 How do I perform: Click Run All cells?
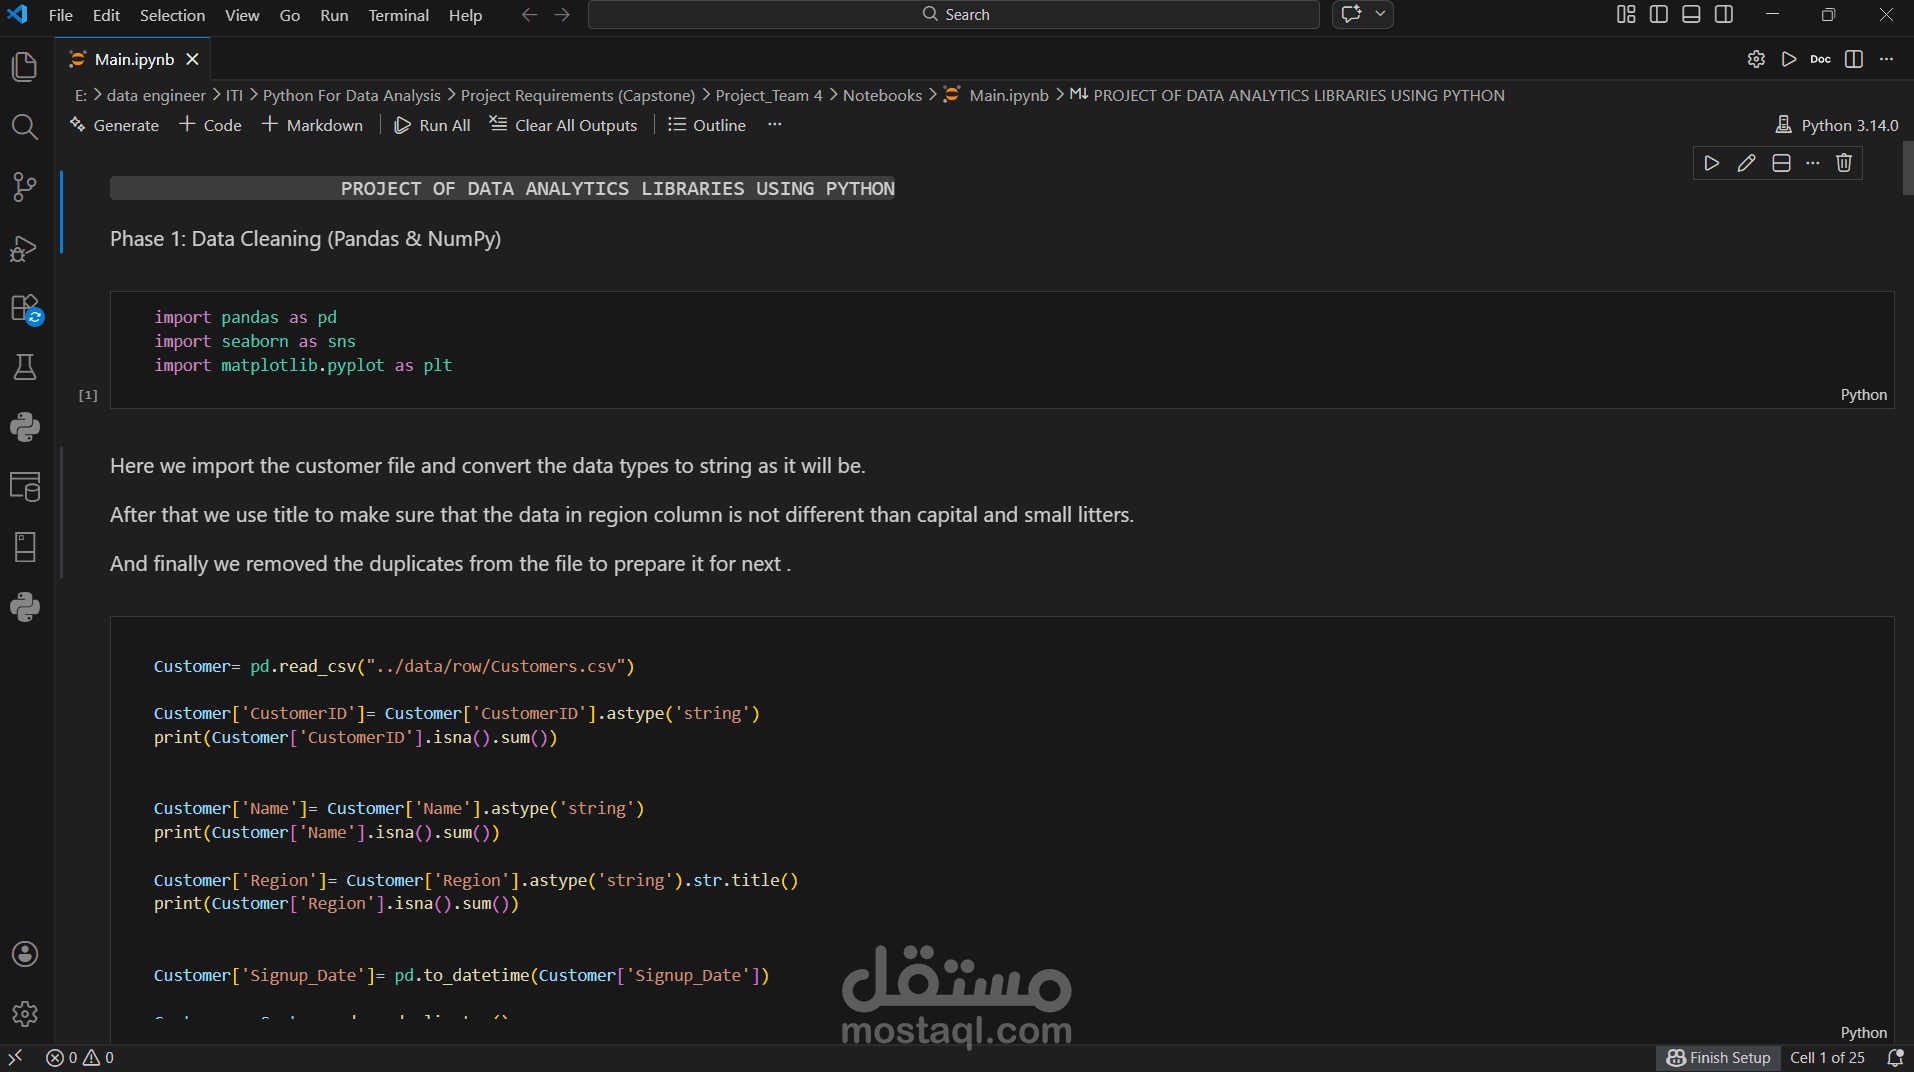(432, 125)
